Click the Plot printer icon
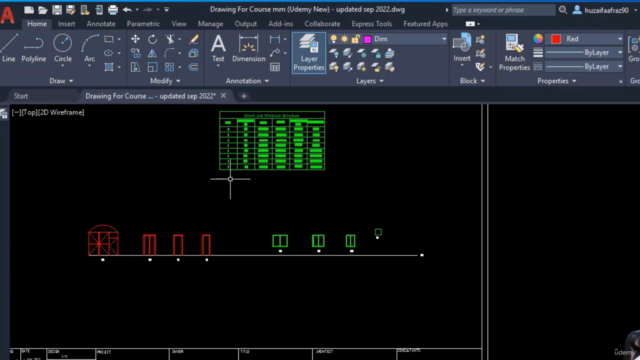 (113, 9)
